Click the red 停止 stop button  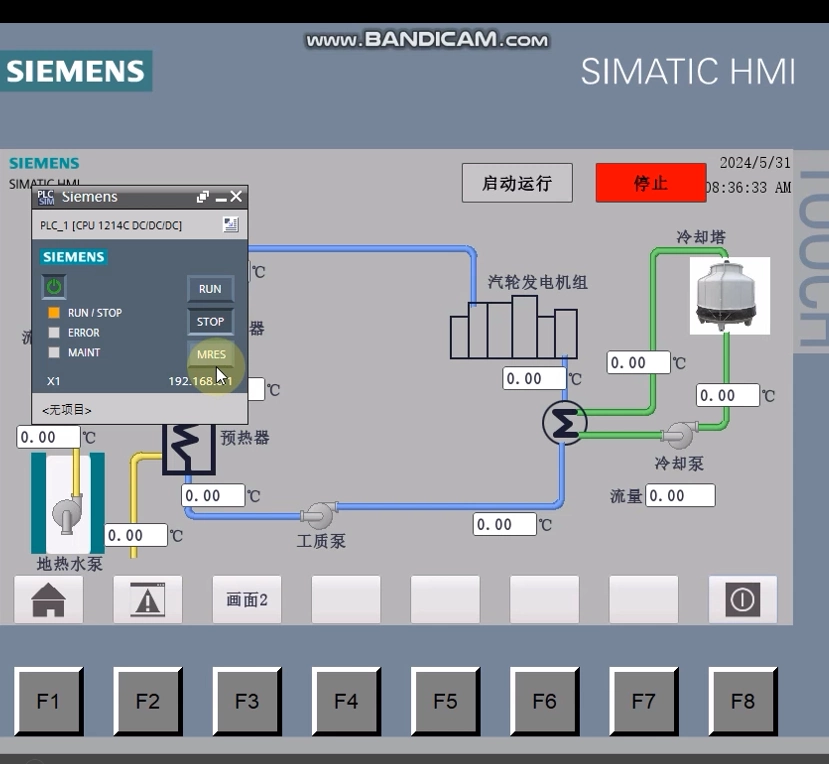tap(651, 183)
